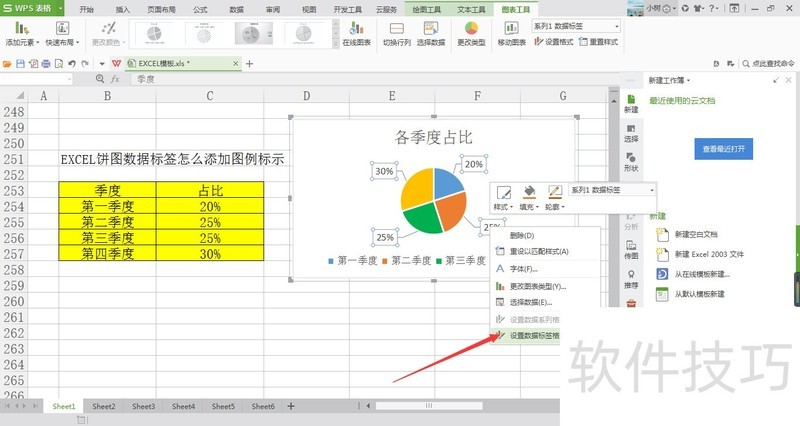800x426 pixels.
Task: Click 移动图表 move chart in the ribbon
Action: (x=511, y=34)
